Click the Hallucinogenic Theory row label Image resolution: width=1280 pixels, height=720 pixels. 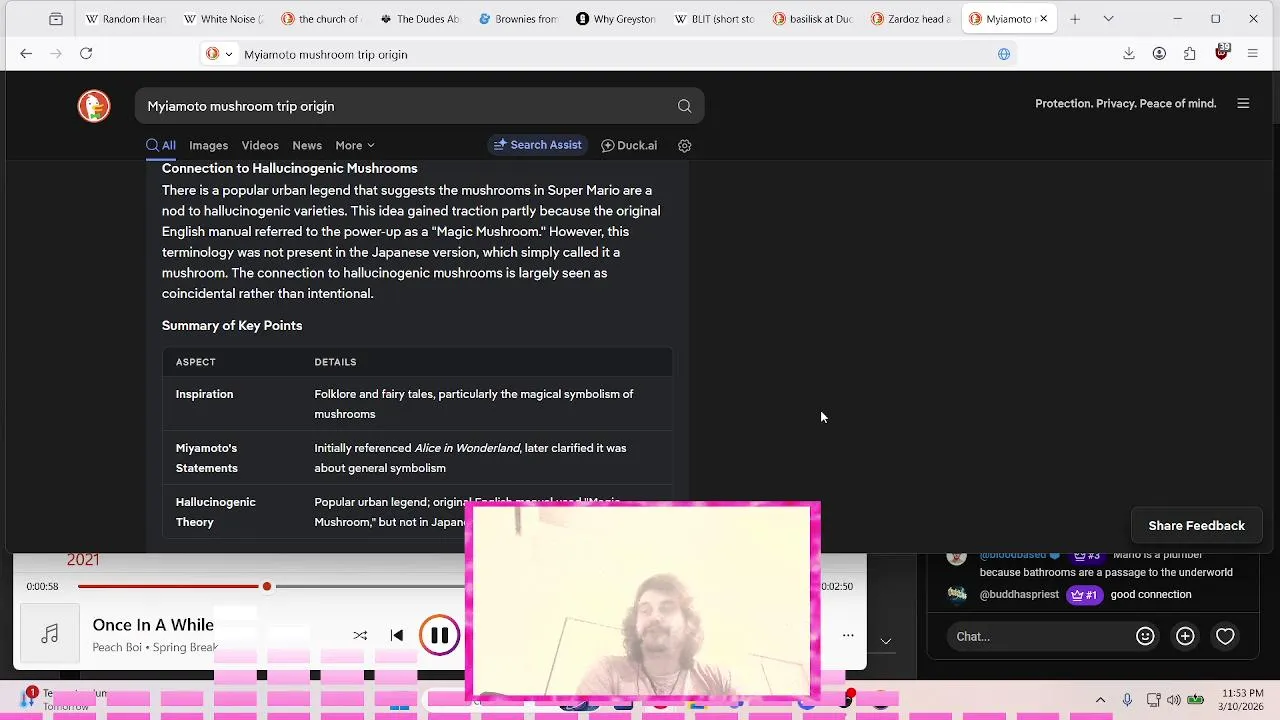pyautogui.click(x=216, y=512)
